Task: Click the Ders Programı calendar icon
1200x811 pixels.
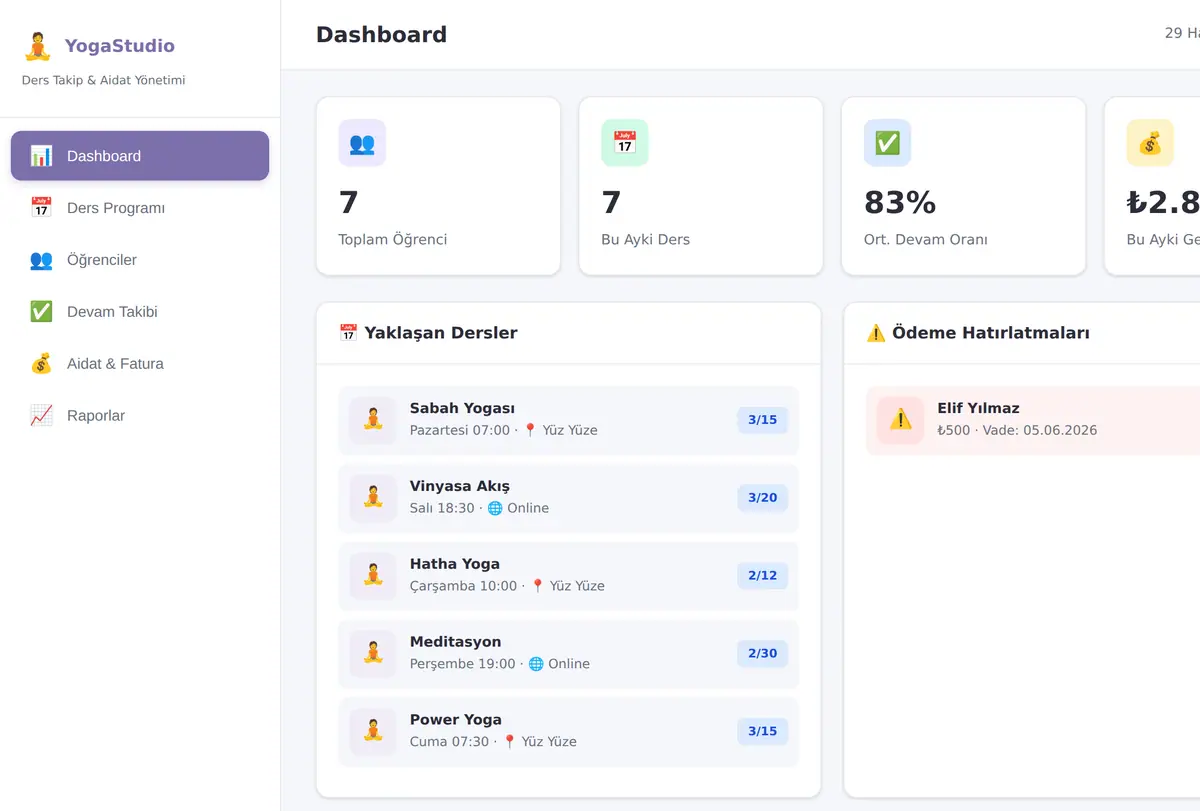Action: tap(41, 208)
